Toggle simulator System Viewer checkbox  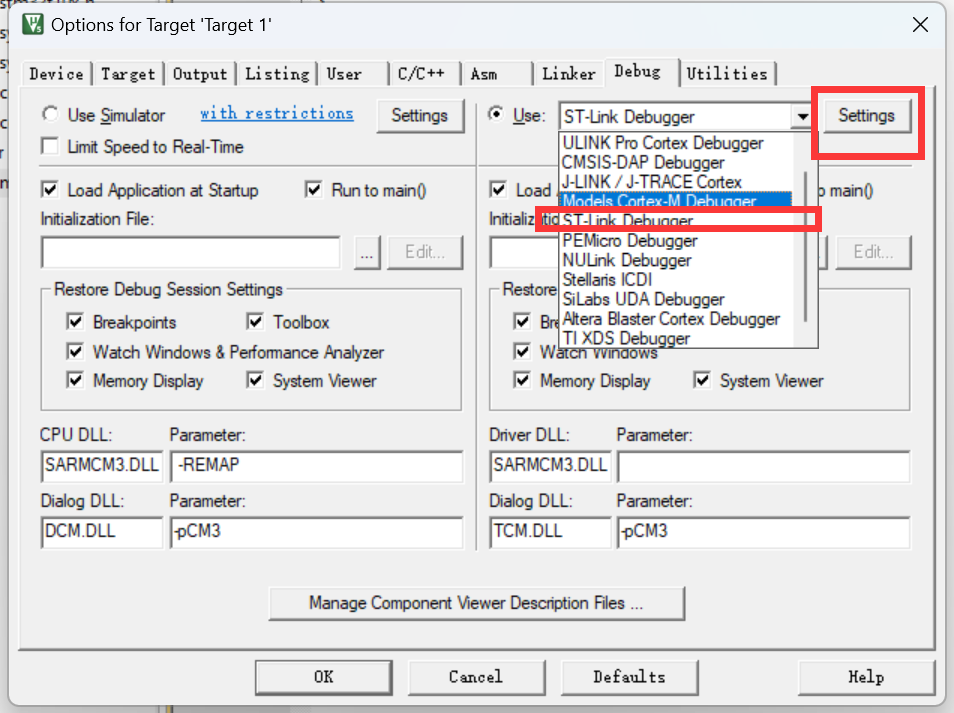(255, 380)
